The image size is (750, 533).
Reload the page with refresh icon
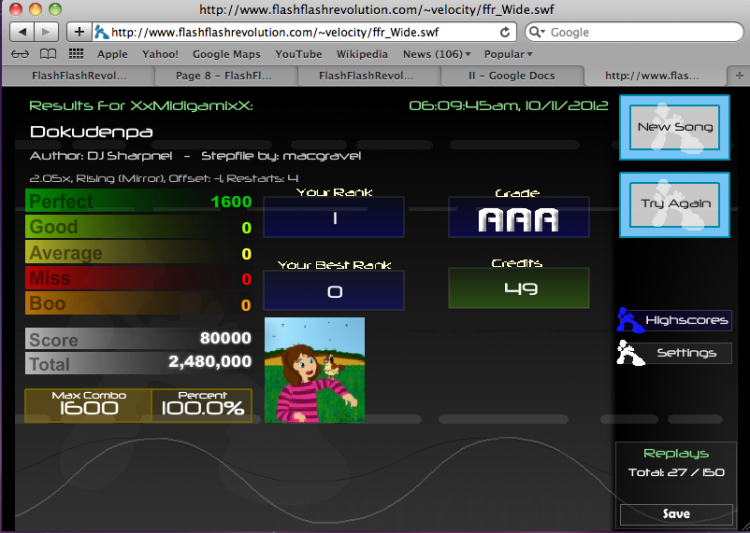505,32
